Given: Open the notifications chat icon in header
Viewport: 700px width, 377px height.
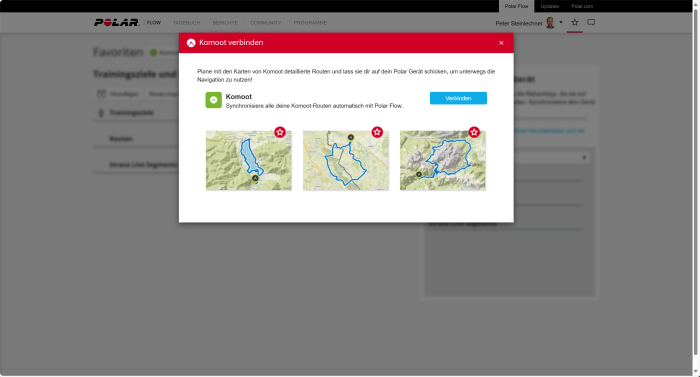Looking at the screenshot, I should click(x=591, y=22).
